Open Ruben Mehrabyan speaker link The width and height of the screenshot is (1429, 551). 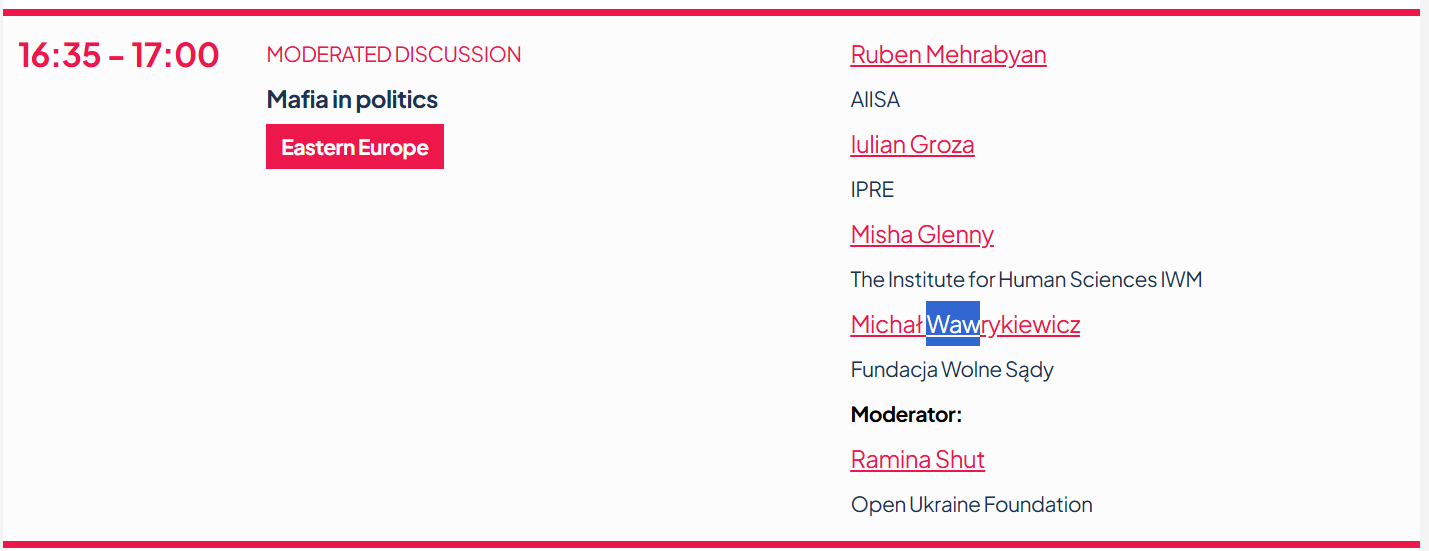[x=948, y=55]
